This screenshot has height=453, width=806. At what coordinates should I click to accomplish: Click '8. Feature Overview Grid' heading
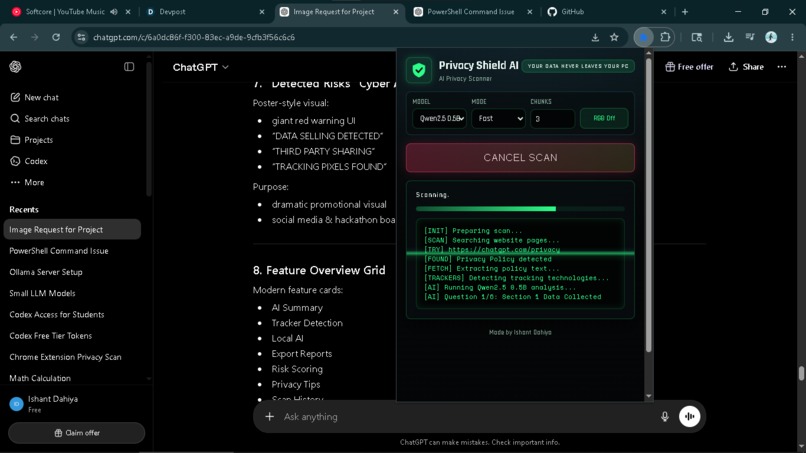click(319, 270)
